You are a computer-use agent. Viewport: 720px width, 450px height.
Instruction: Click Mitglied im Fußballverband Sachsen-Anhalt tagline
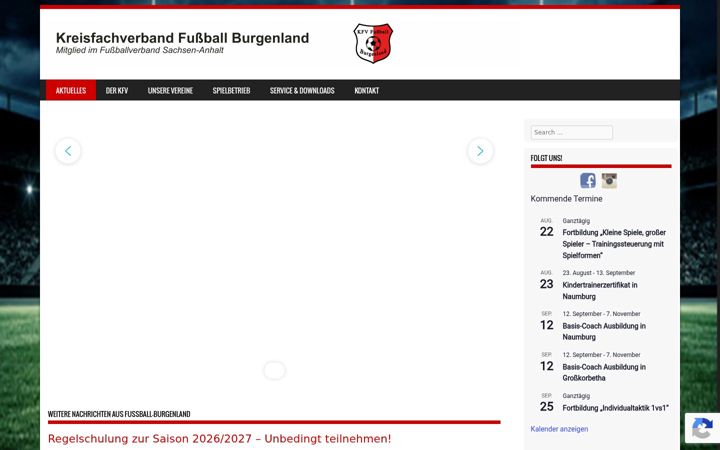click(140, 50)
